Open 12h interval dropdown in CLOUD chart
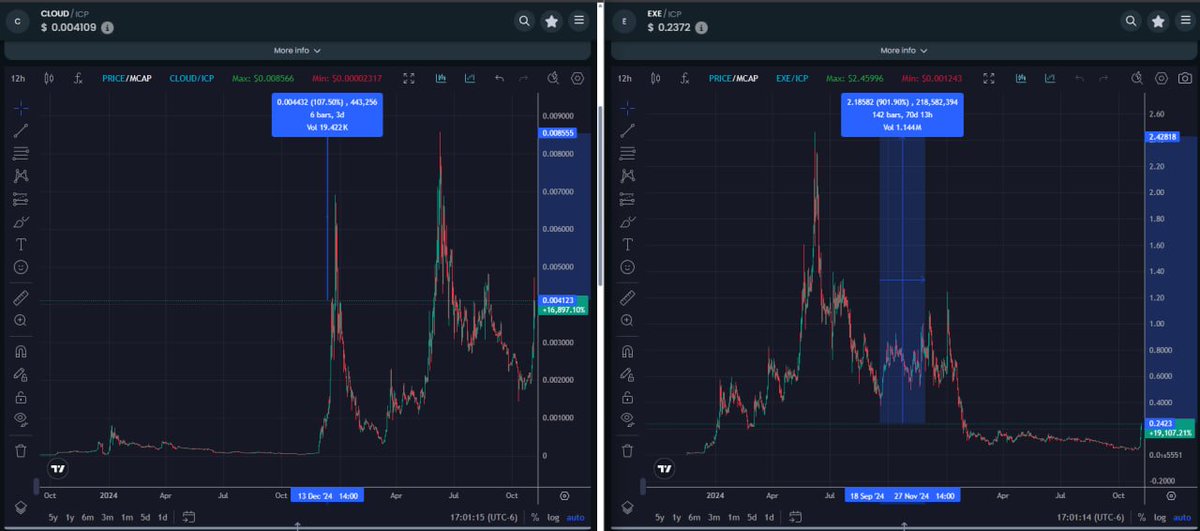This screenshot has width=1200, height=531. 19,78
